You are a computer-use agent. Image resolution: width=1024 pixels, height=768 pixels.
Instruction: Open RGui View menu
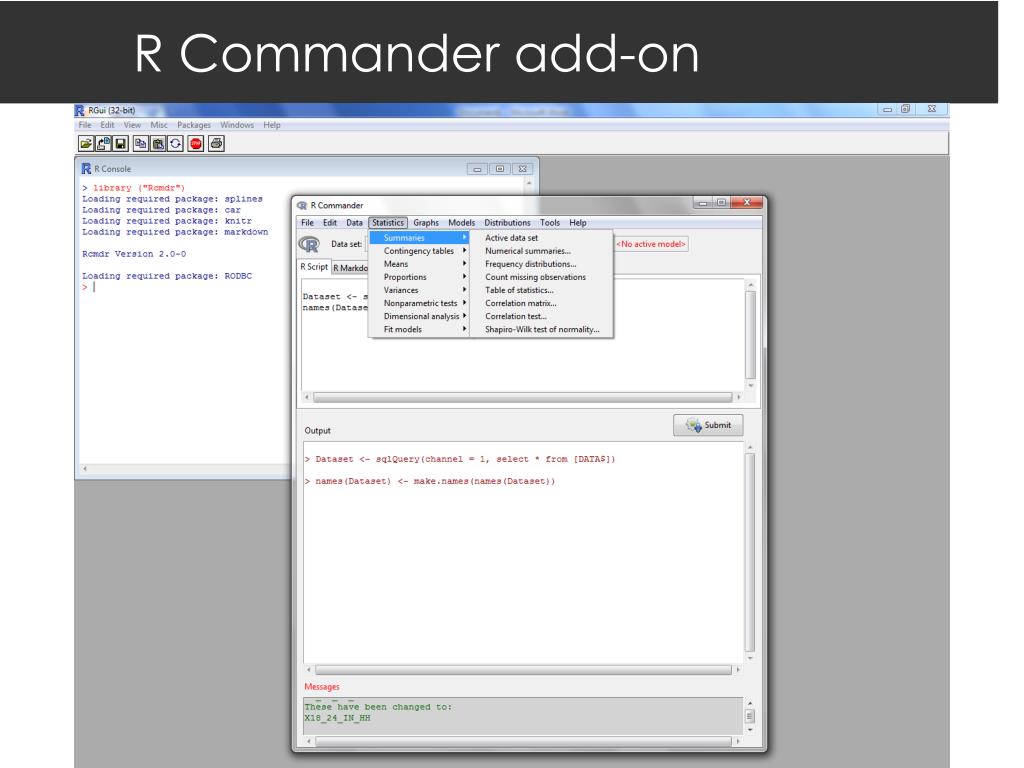tap(132, 125)
